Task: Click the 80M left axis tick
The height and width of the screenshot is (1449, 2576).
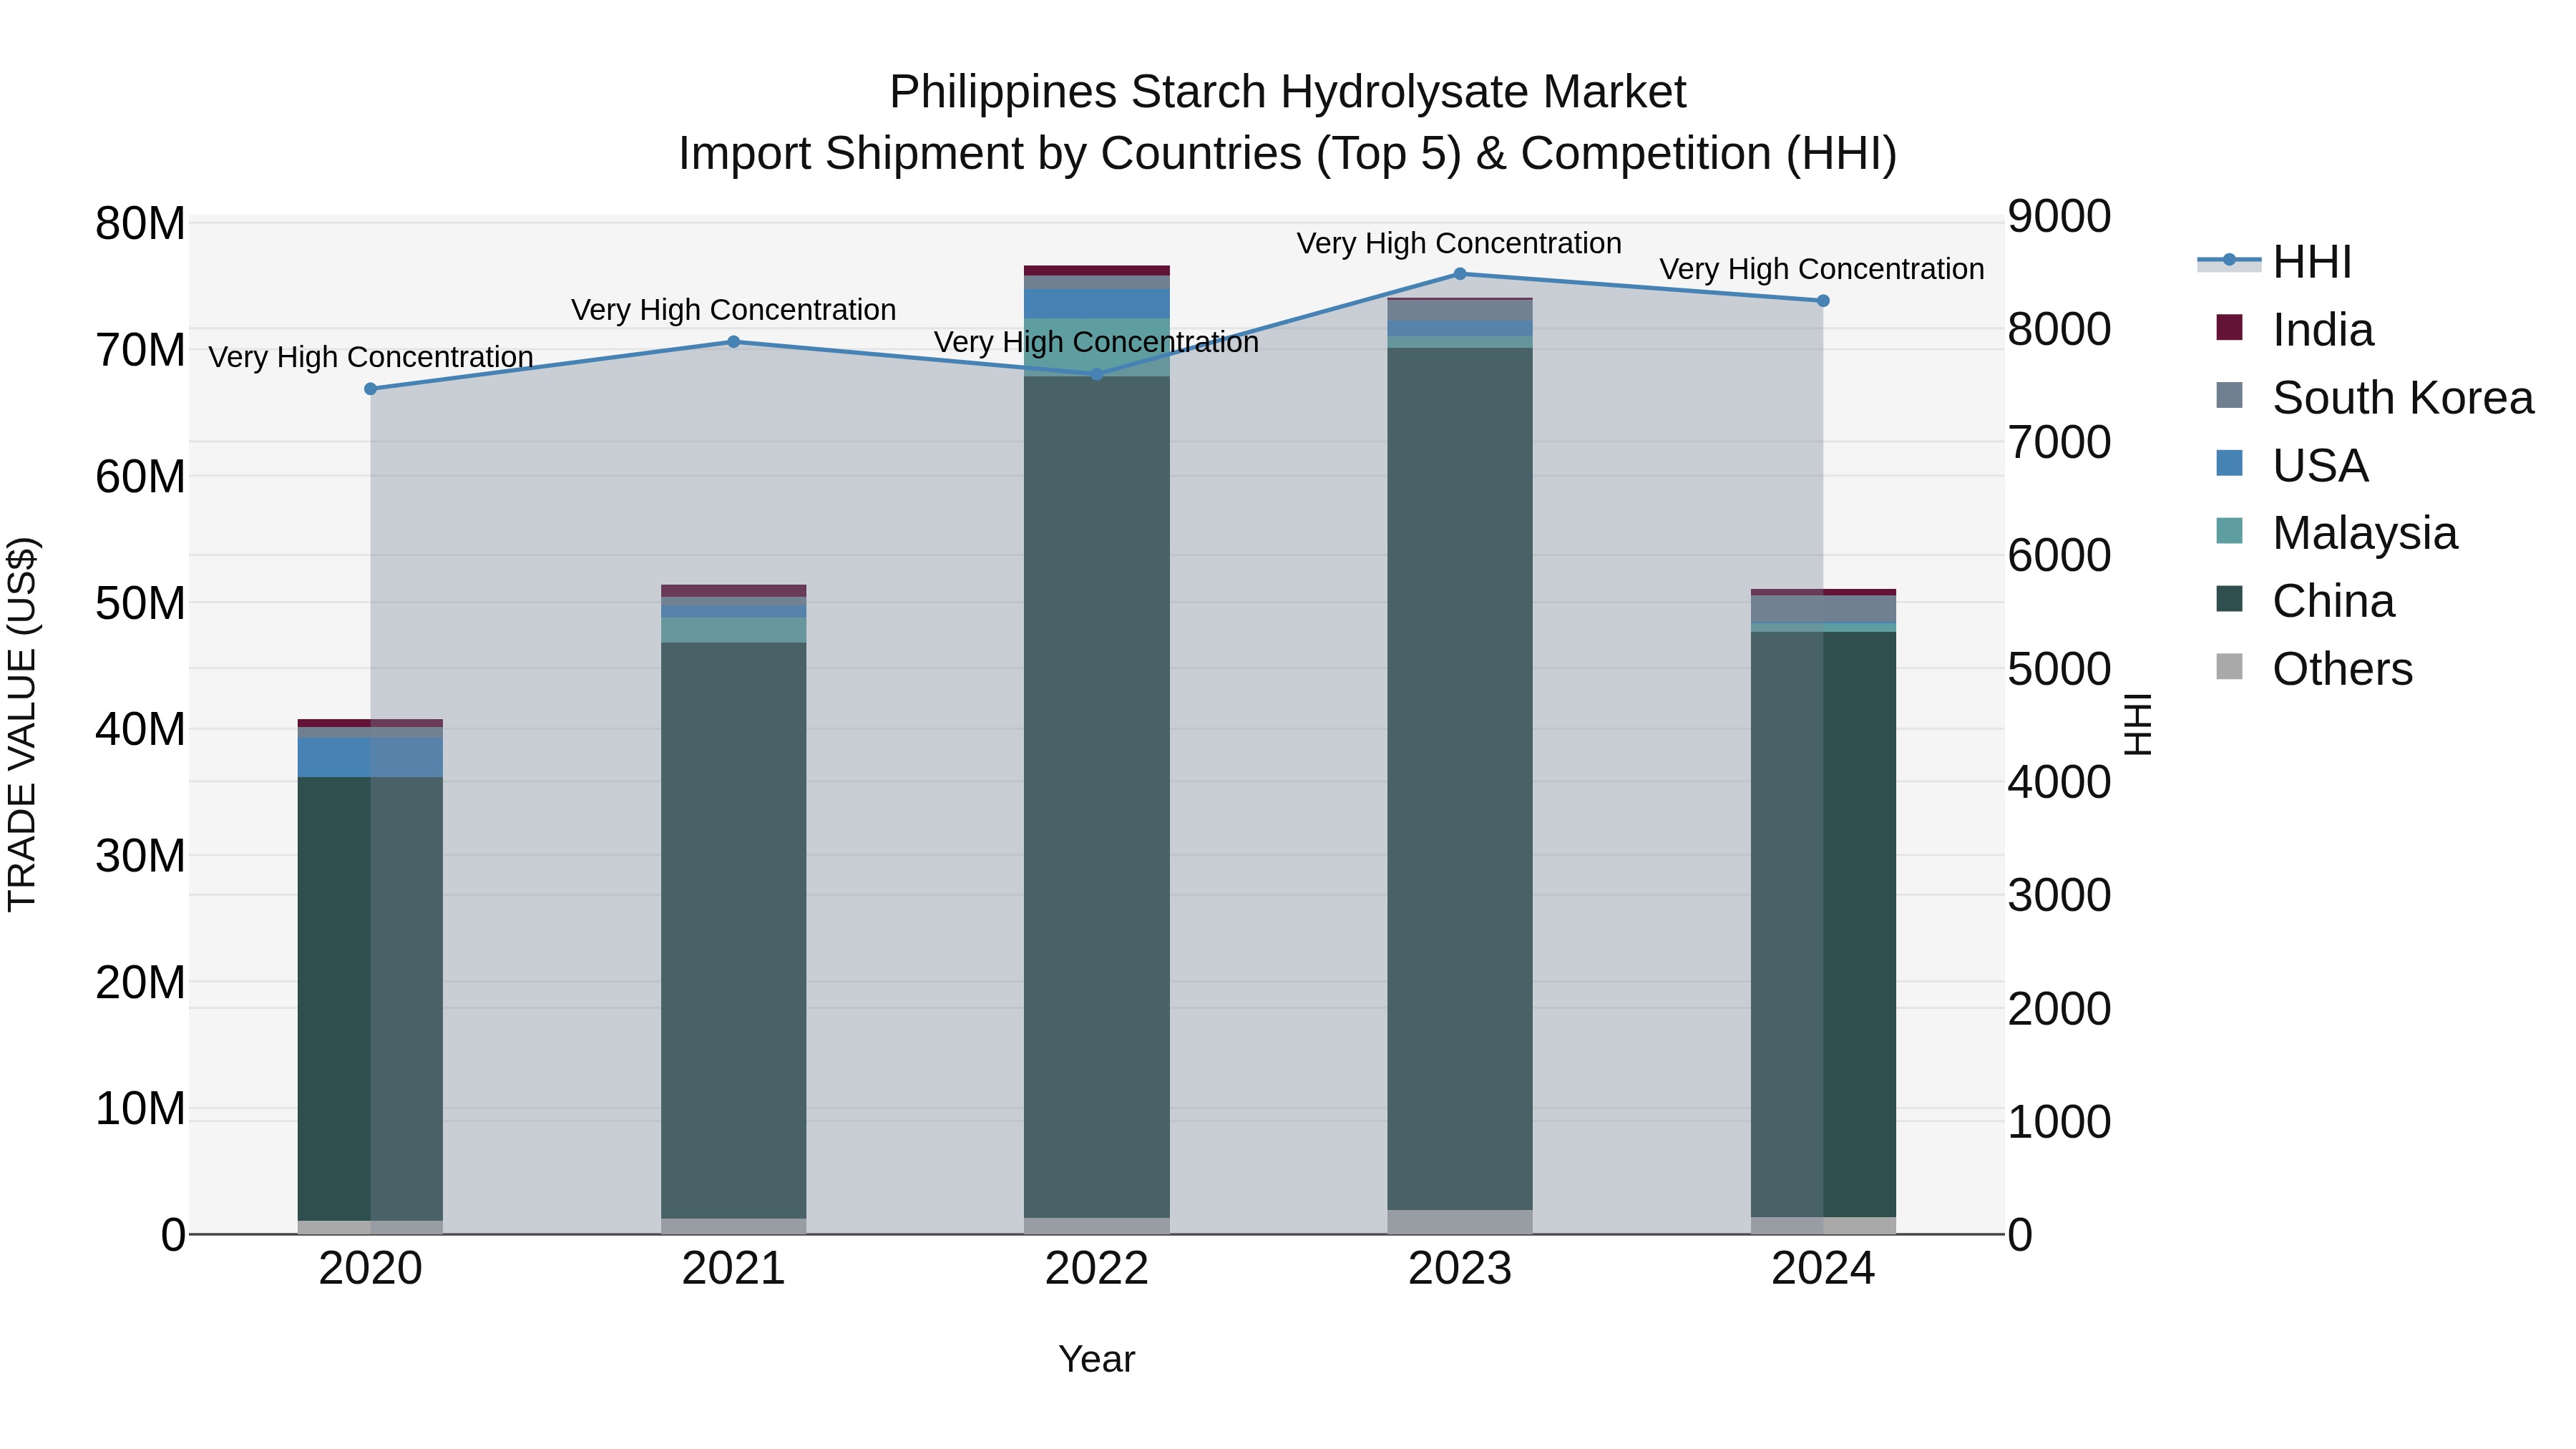Action: [140, 224]
